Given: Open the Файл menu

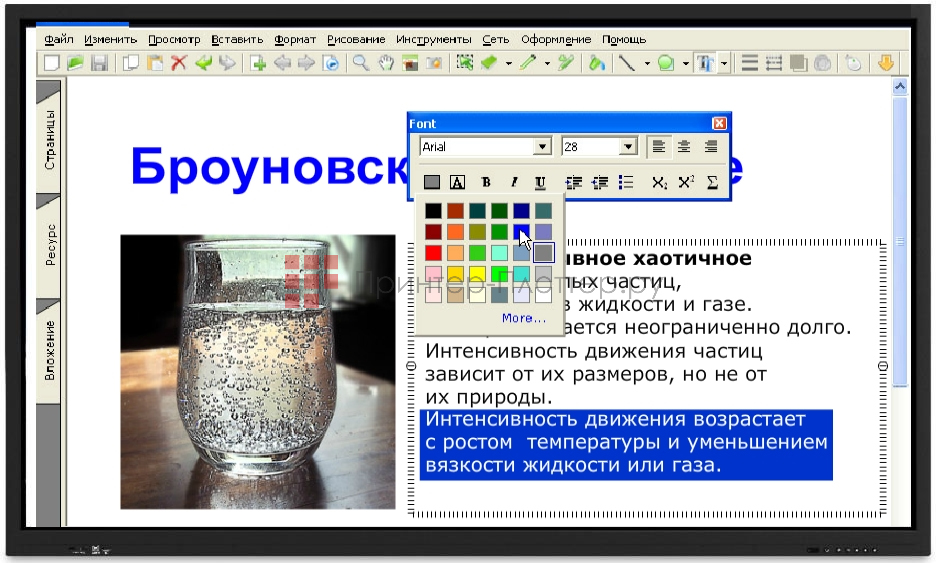Looking at the screenshot, I should click(x=58, y=39).
